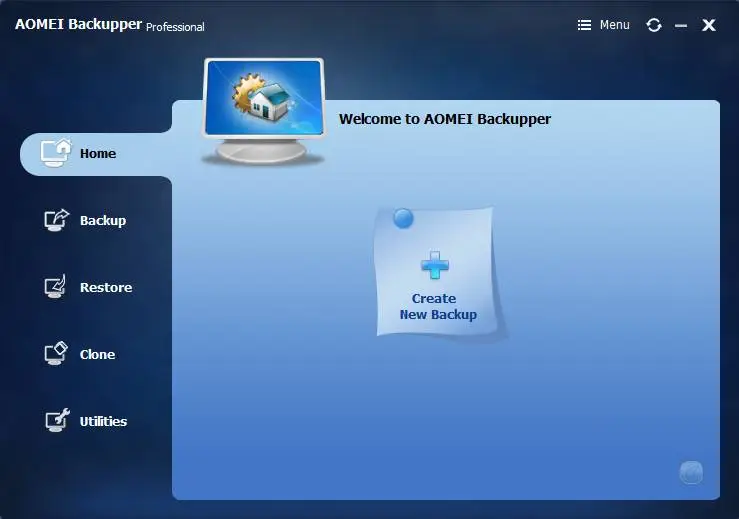Click the Backup icon with the arrow
The image size is (739, 519).
click(x=56, y=220)
